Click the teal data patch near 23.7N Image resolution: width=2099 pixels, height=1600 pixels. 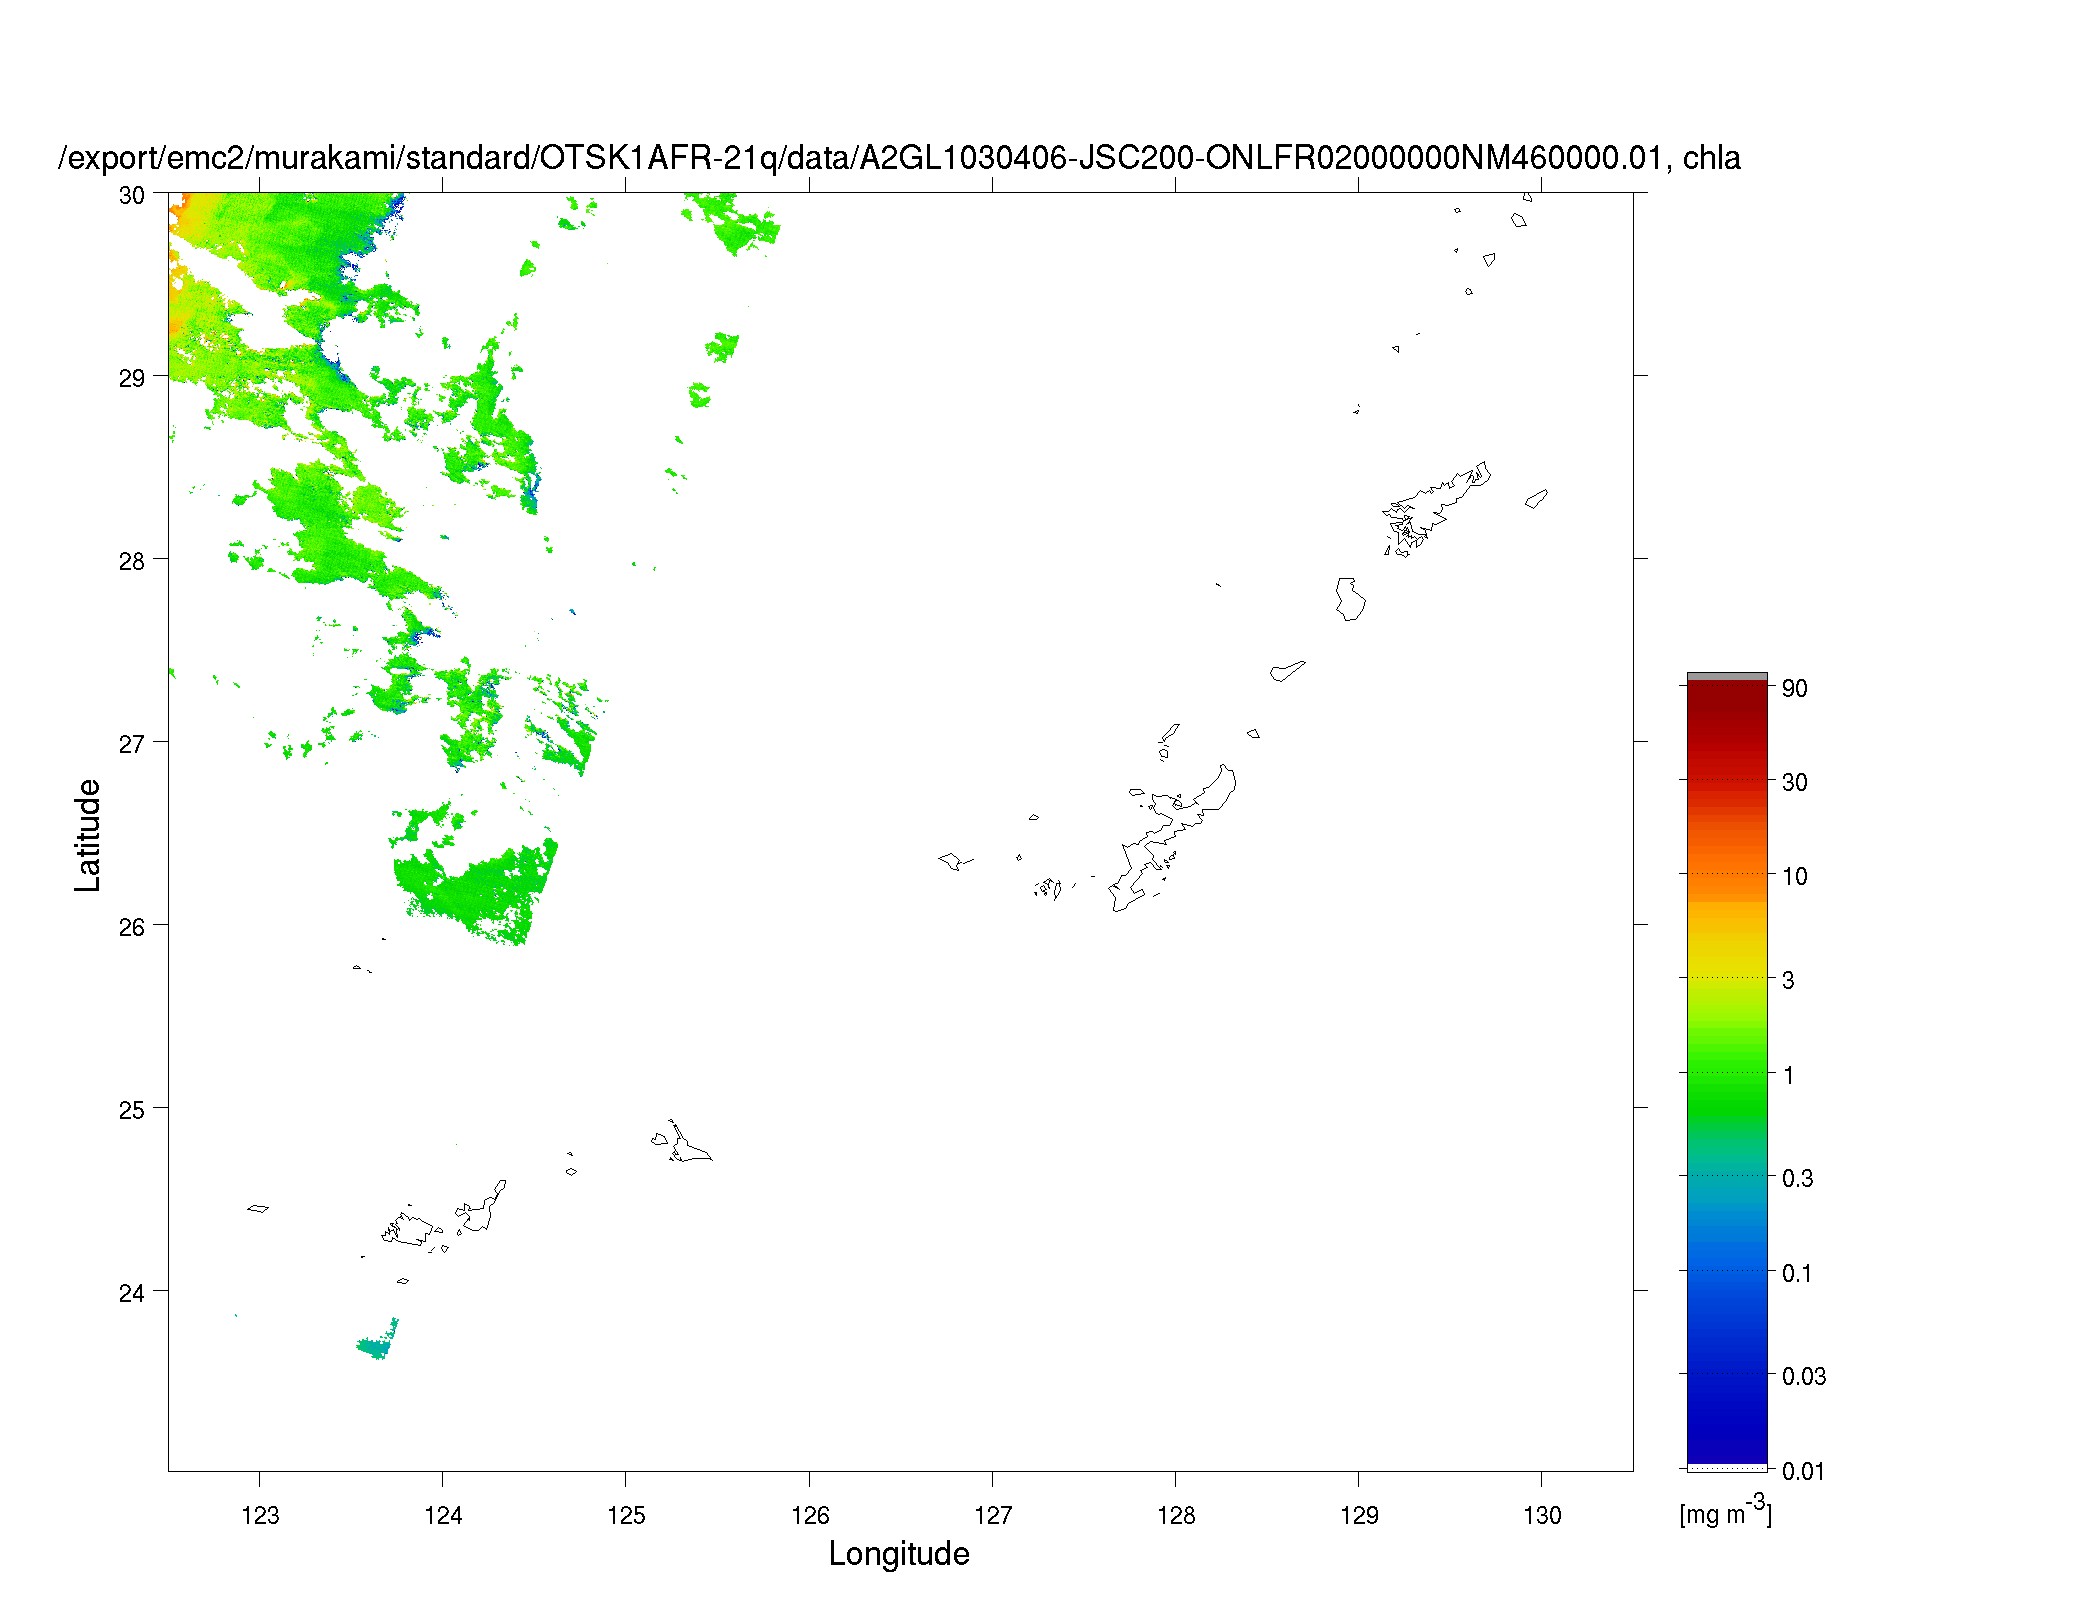click(379, 1340)
